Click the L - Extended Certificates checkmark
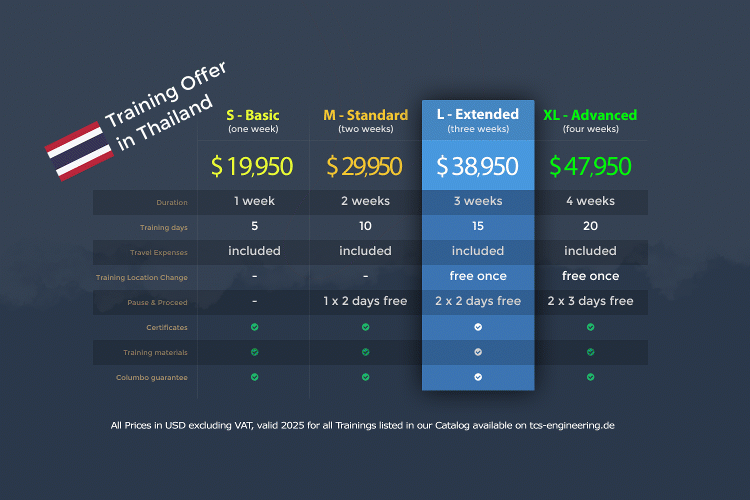This screenshot has height=500, width=750. (x=478, y=327)
